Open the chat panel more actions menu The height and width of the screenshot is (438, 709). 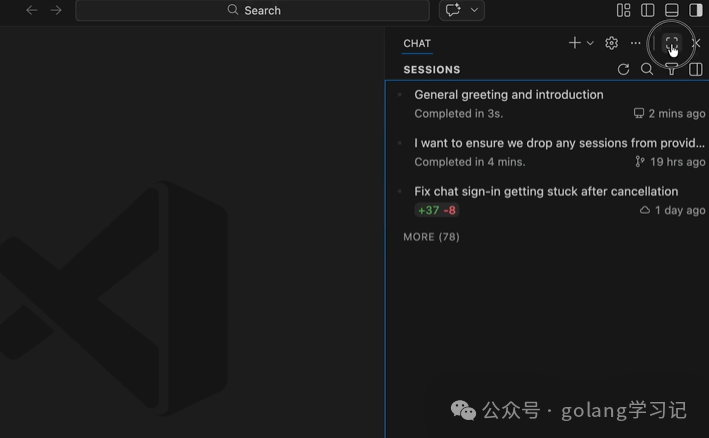(x=635, y=43)
